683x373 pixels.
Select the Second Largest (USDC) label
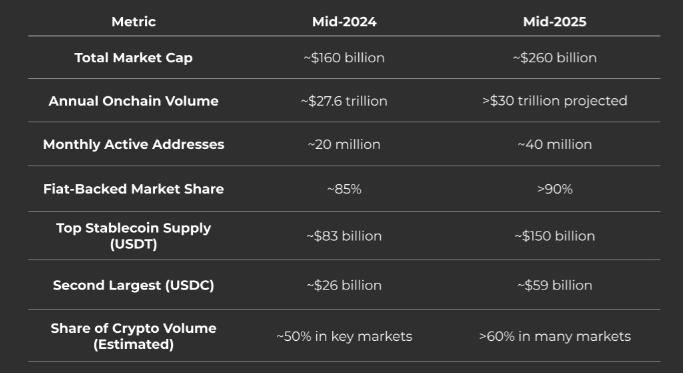click(133, 285)
